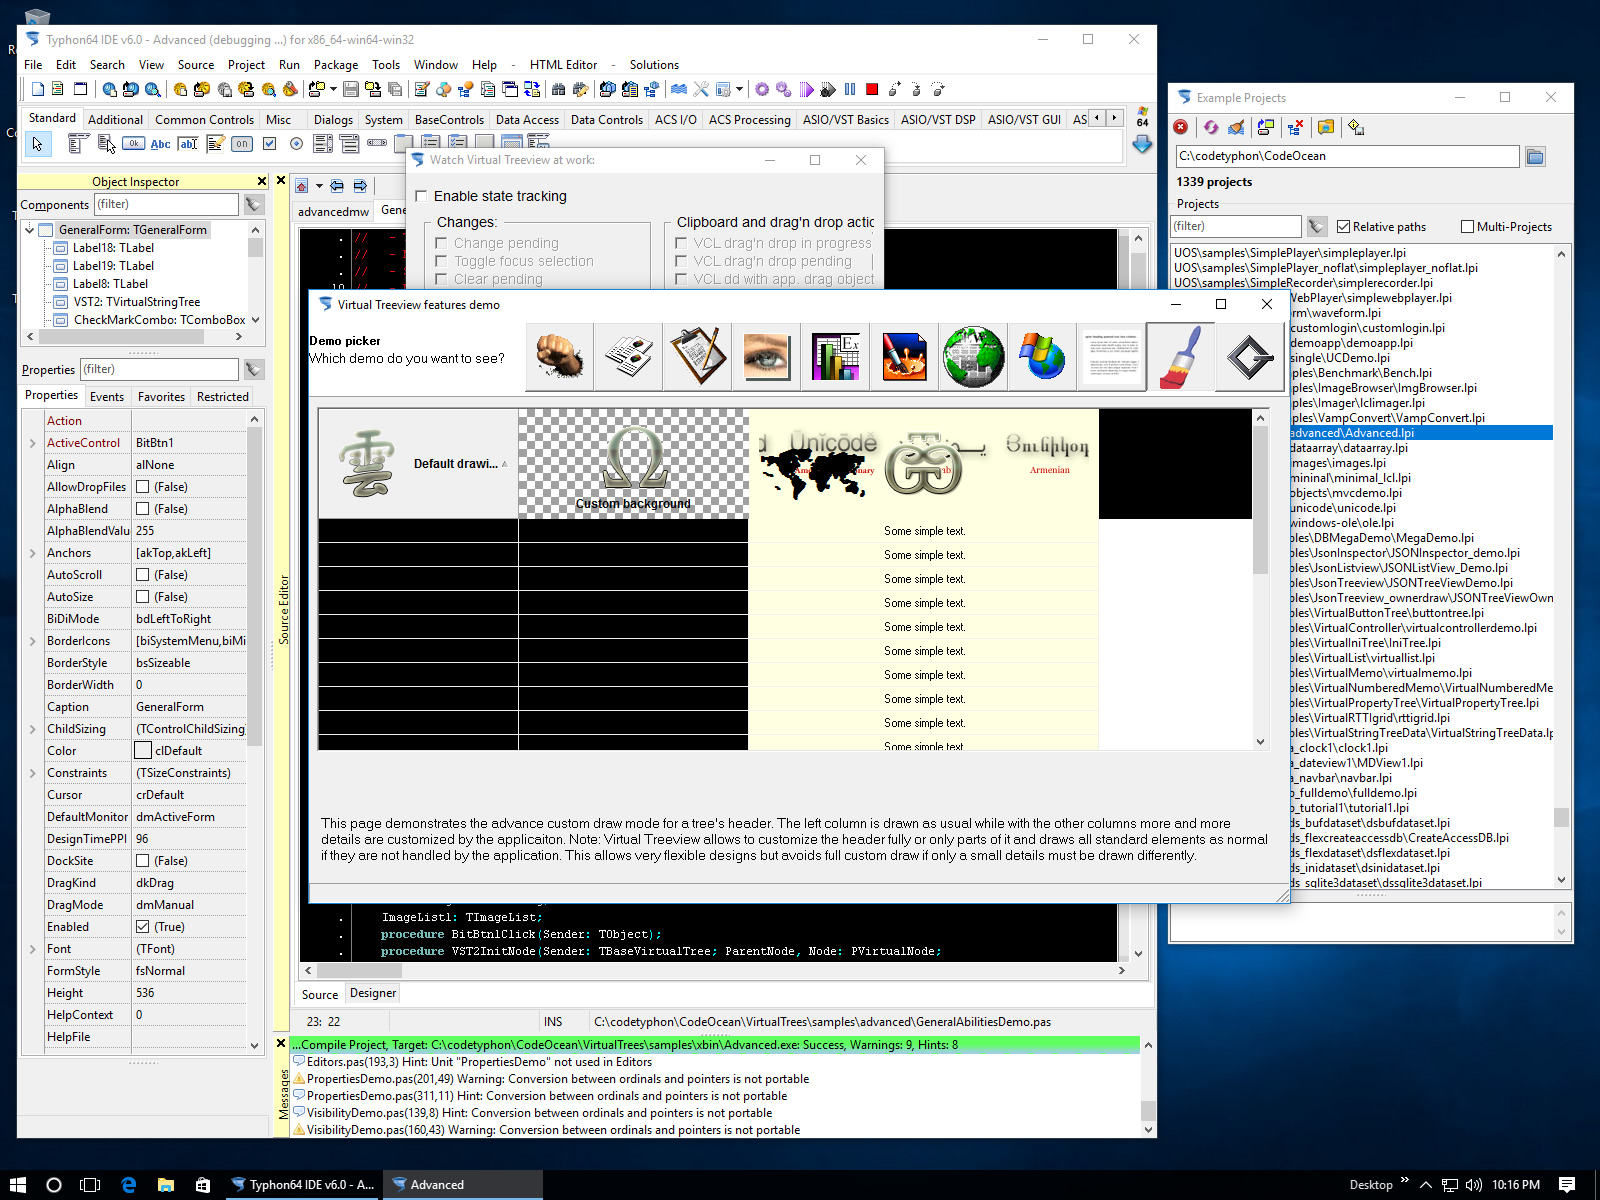Viewport: 1600px width, 1200px height.
Task: Click the binoculars find icon in toolbar
Action: point(559,89)
